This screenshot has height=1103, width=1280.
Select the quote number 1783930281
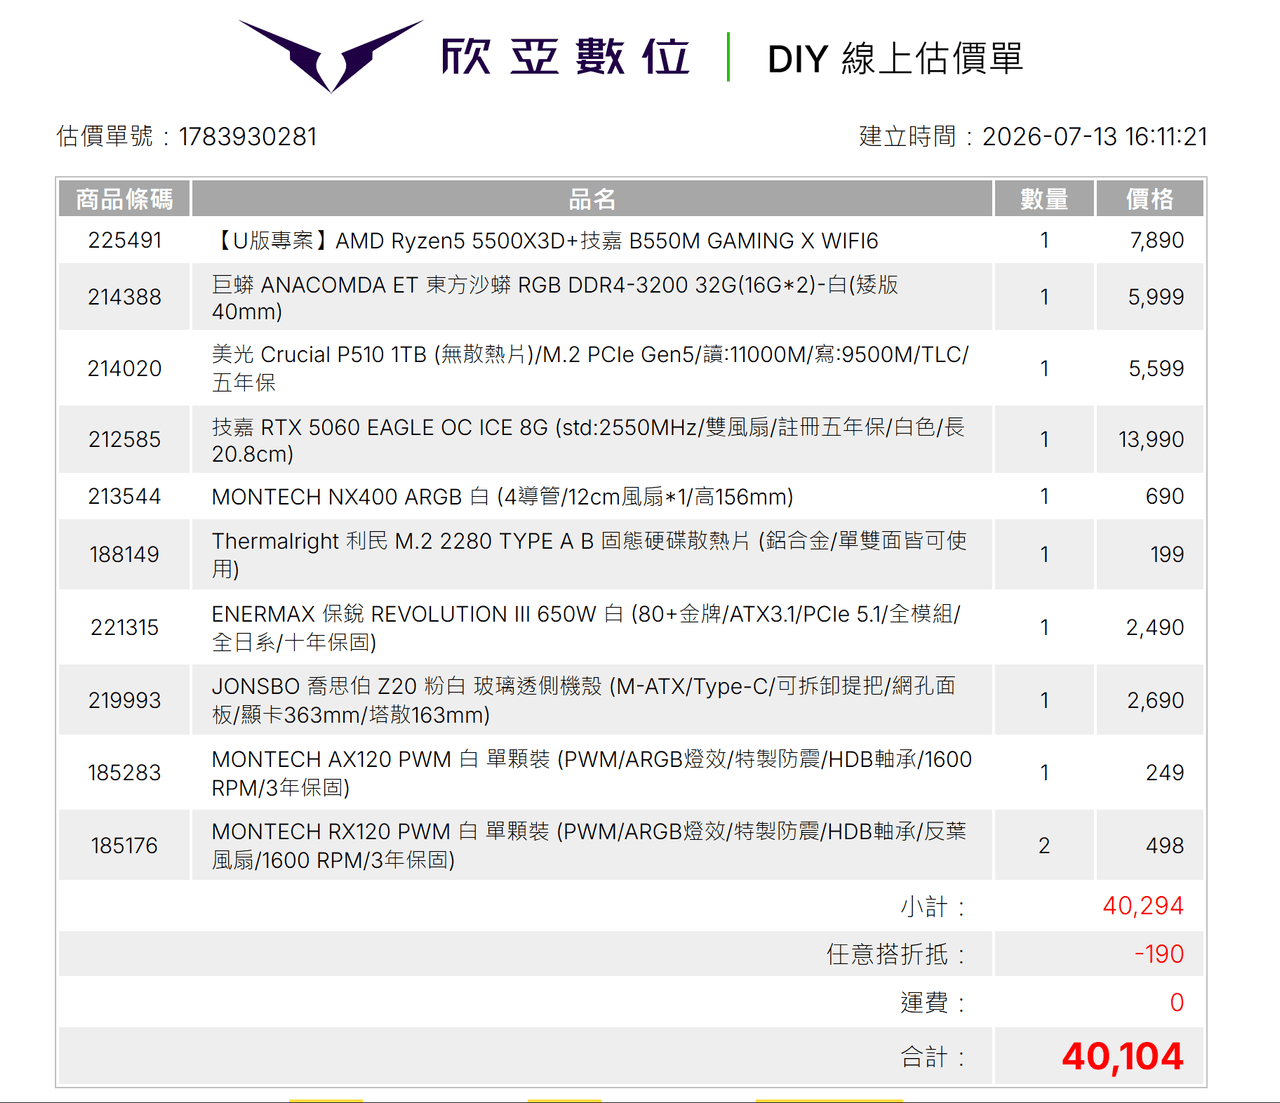point(248,136)
